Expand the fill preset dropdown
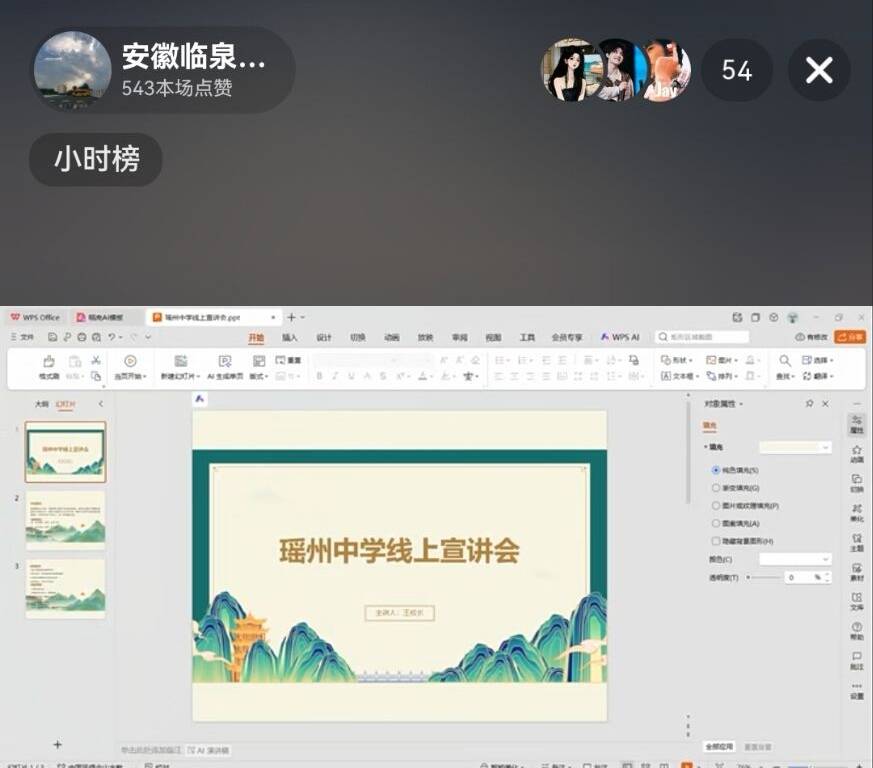Screen dimensions: 873x768 (795, 448)
